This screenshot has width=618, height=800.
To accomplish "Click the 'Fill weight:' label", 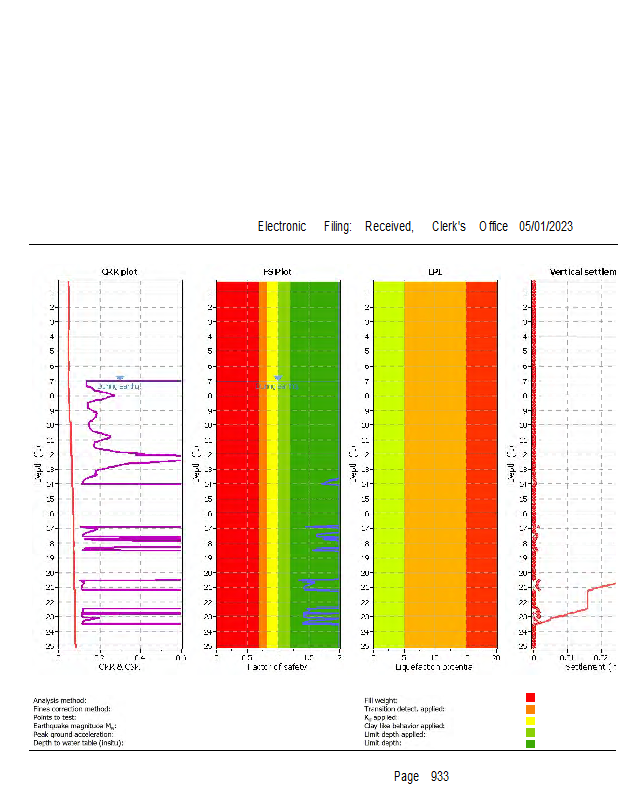I will point(381,700).
